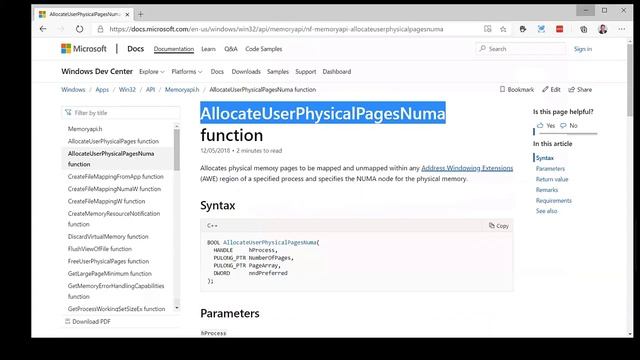Viewport: 640px width, 360px height.
Task: Click Download PDF
Action: pos(88,322)
